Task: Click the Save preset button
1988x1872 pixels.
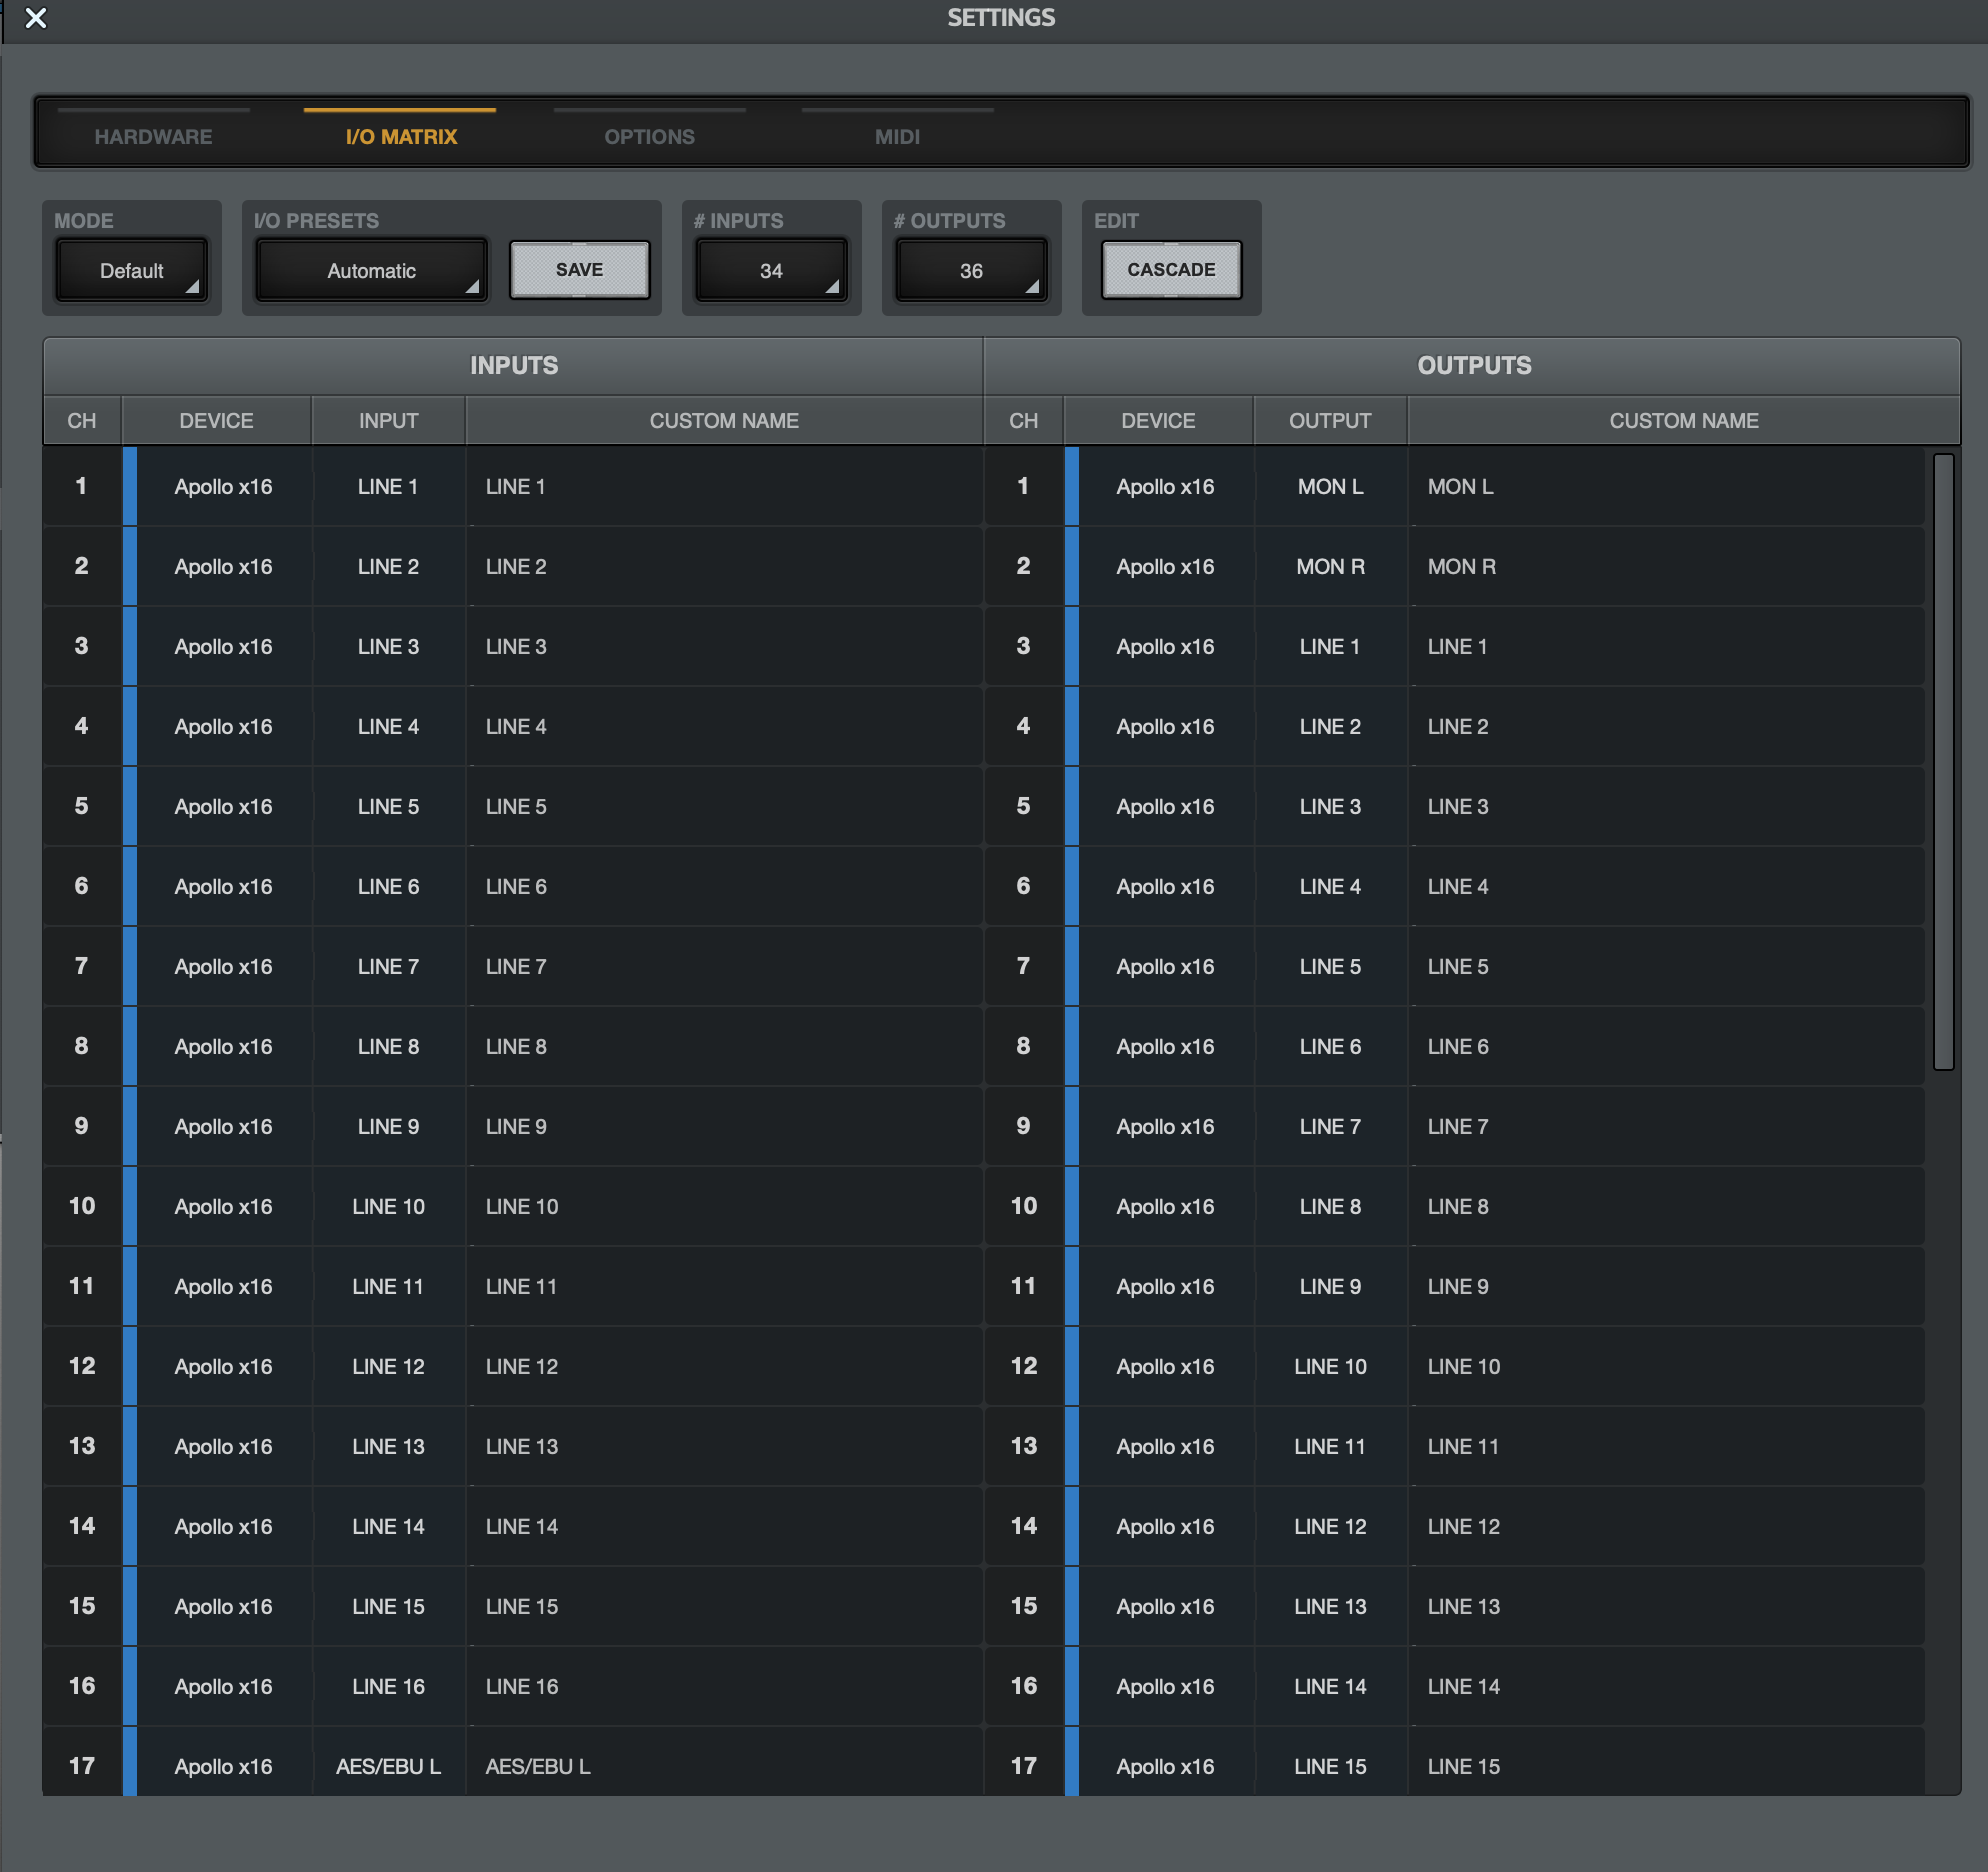Action: tap(579, 270)
